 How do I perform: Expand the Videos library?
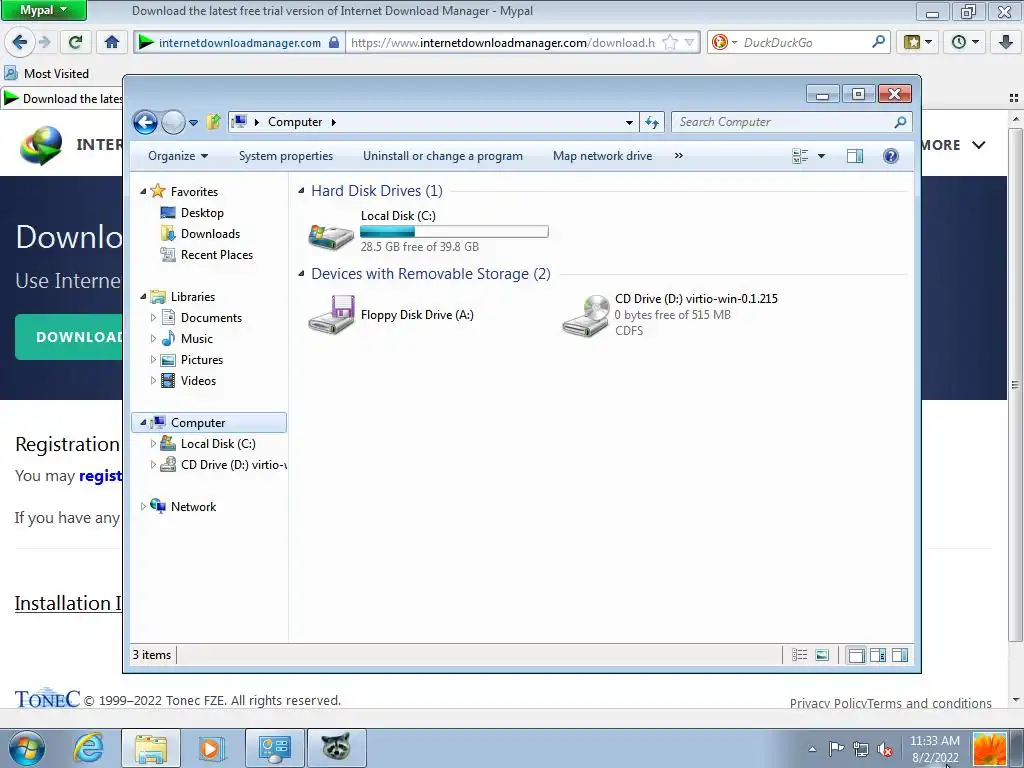click(153, 381)
